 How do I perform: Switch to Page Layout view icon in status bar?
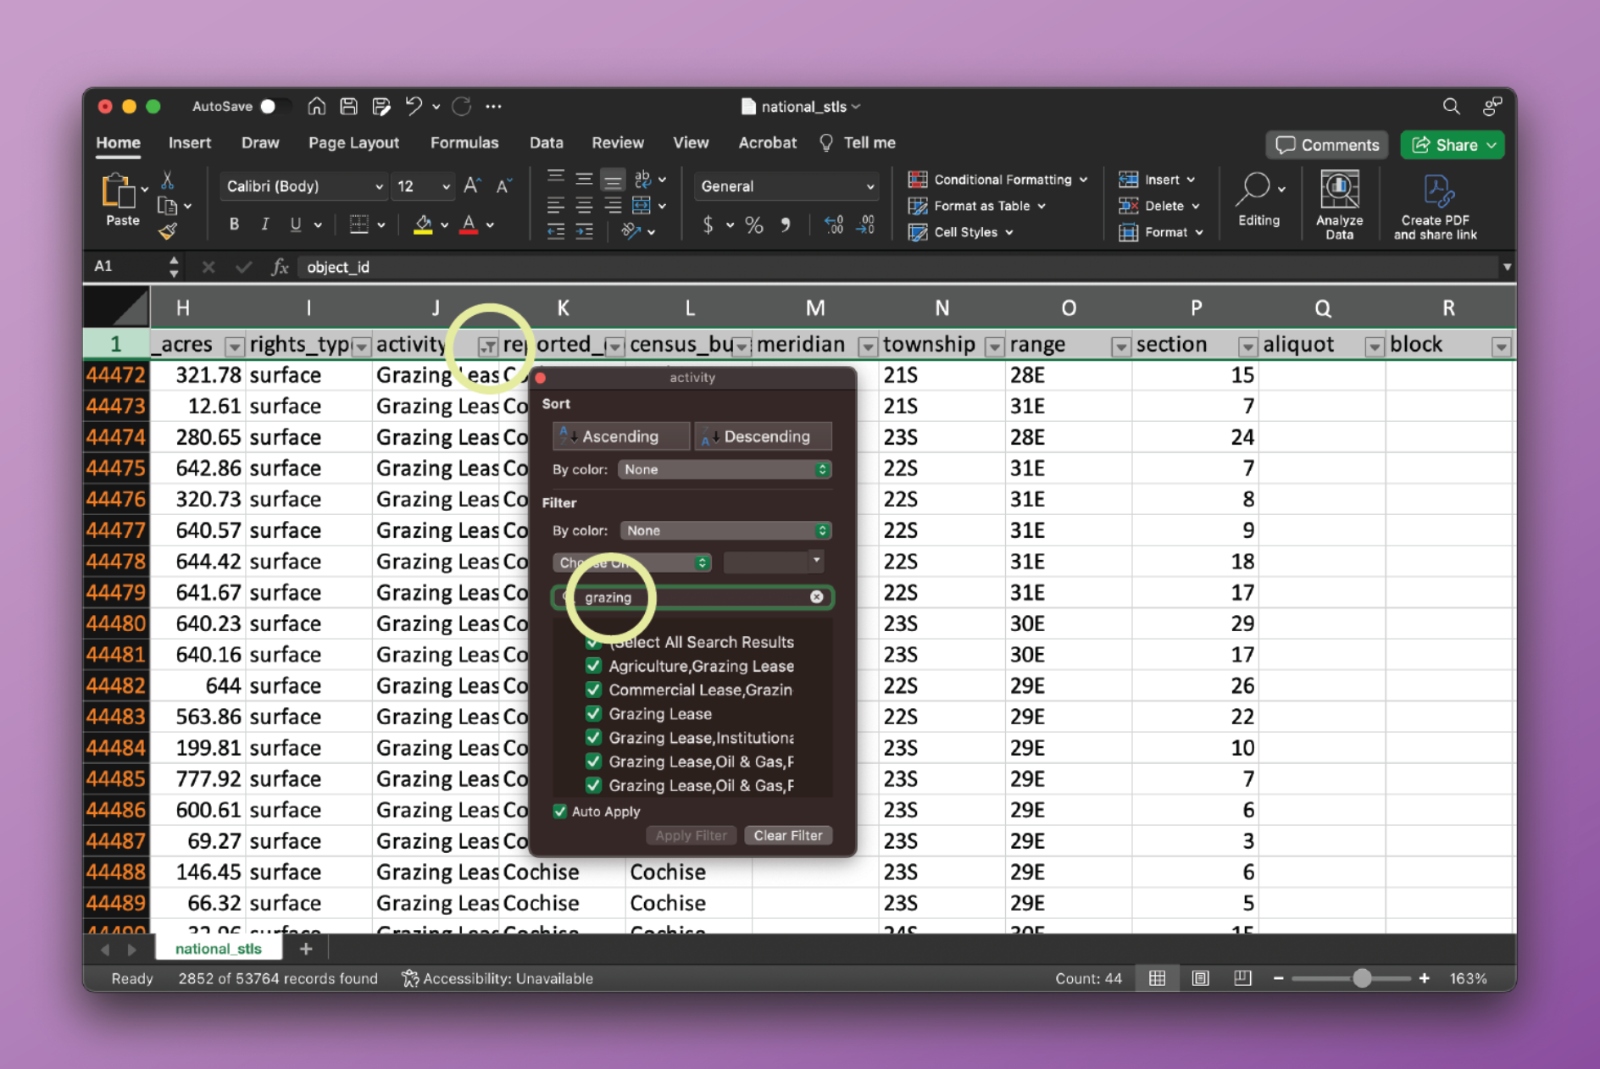tap(1200, 978)
